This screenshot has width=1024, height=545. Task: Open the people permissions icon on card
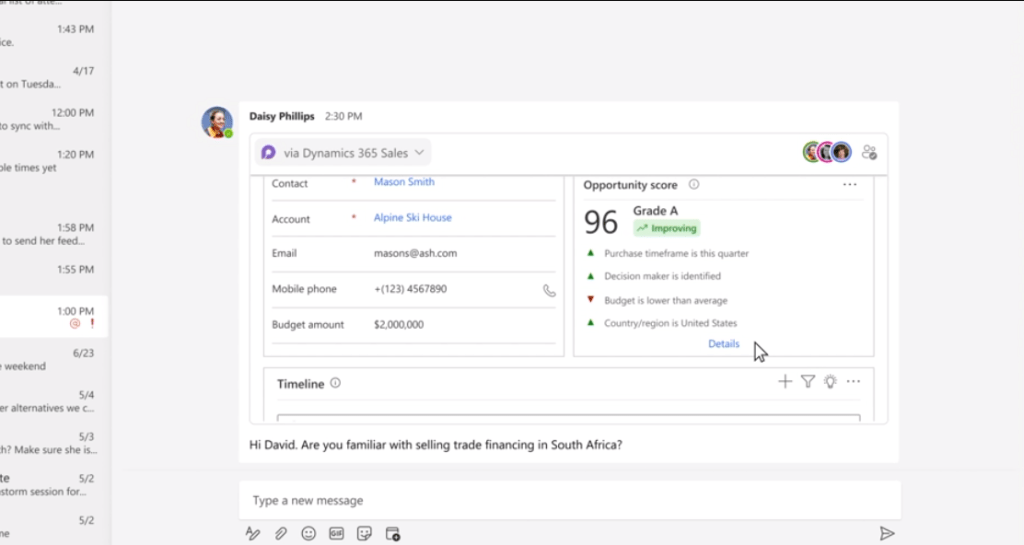869,152
